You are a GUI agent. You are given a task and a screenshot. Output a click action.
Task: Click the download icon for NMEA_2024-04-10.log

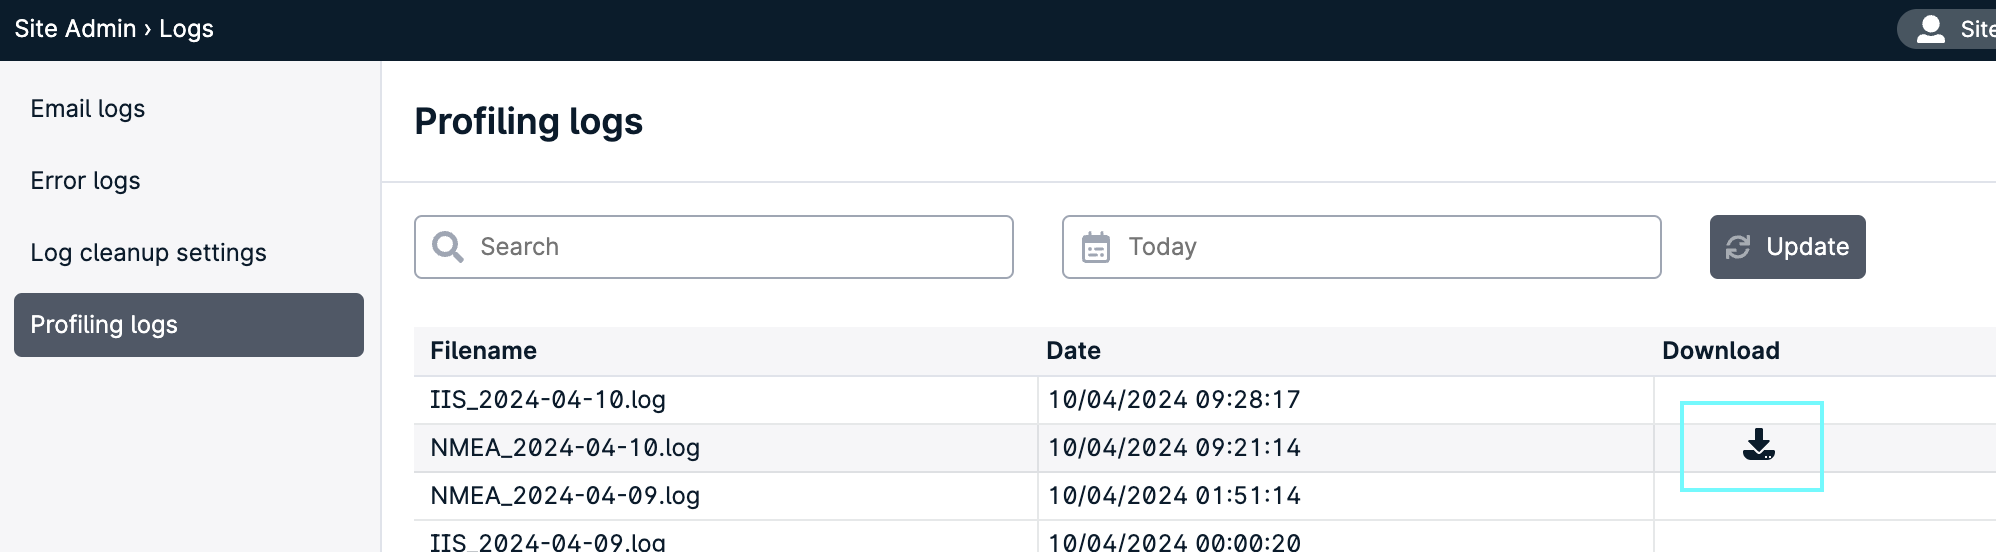coord(1758,445)
